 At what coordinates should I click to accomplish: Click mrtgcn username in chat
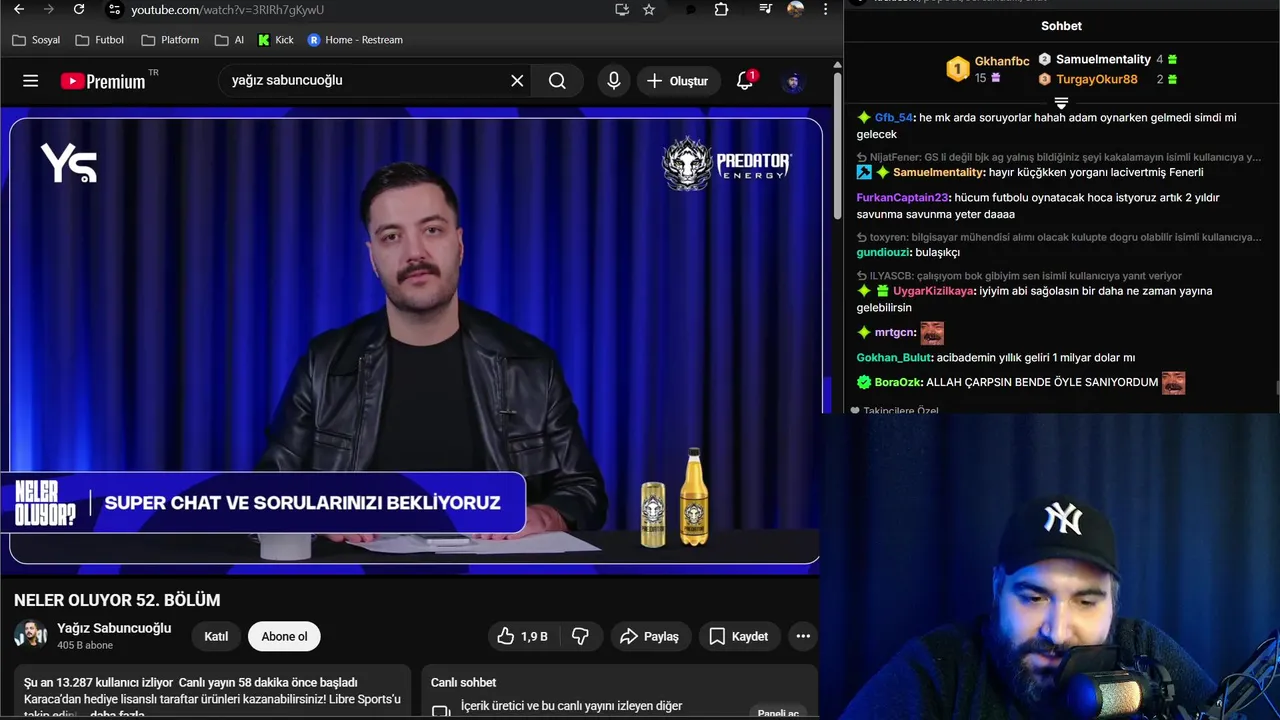click(895, 332)
